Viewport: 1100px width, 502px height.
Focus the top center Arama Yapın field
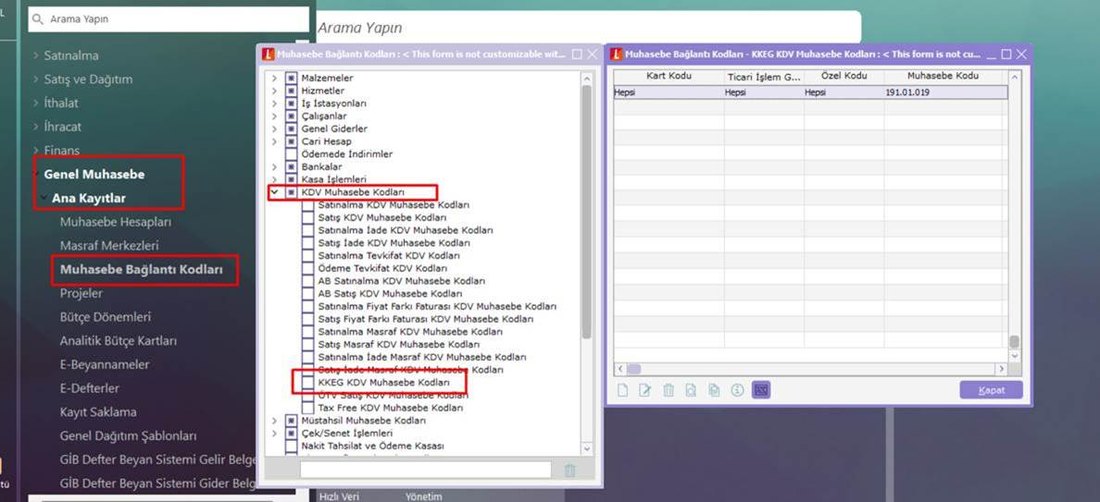coord(588,28)
